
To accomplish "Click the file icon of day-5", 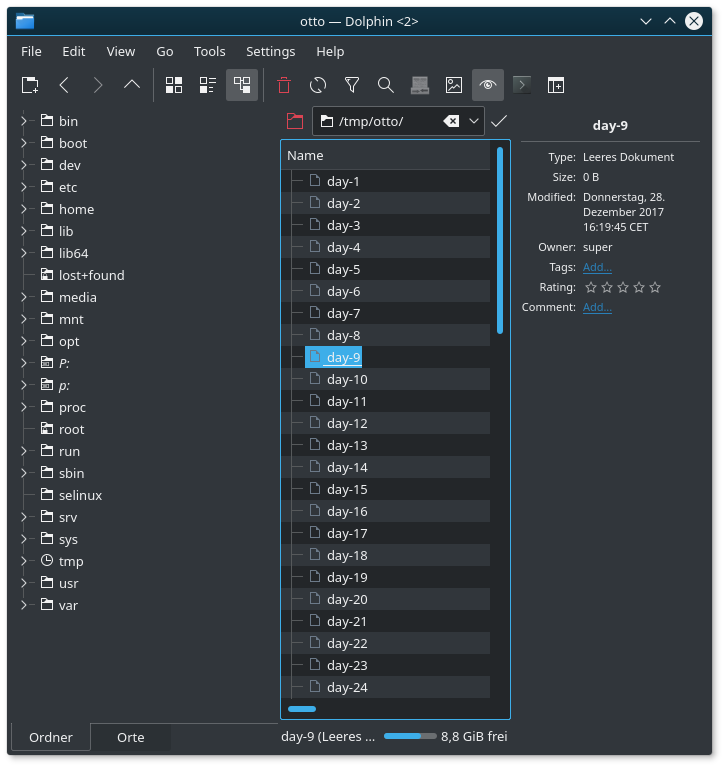I will coord(315,269).
